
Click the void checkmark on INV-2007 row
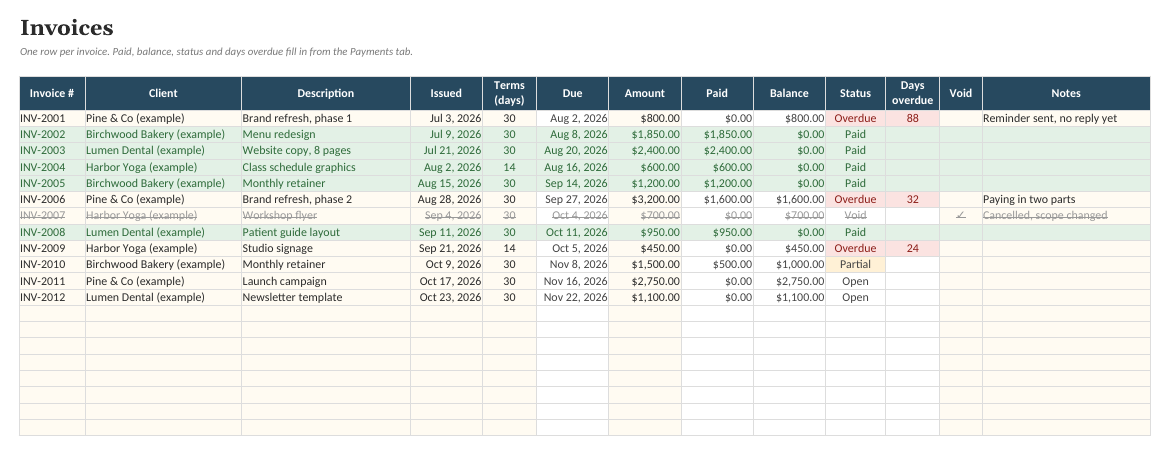pos(960,215)
